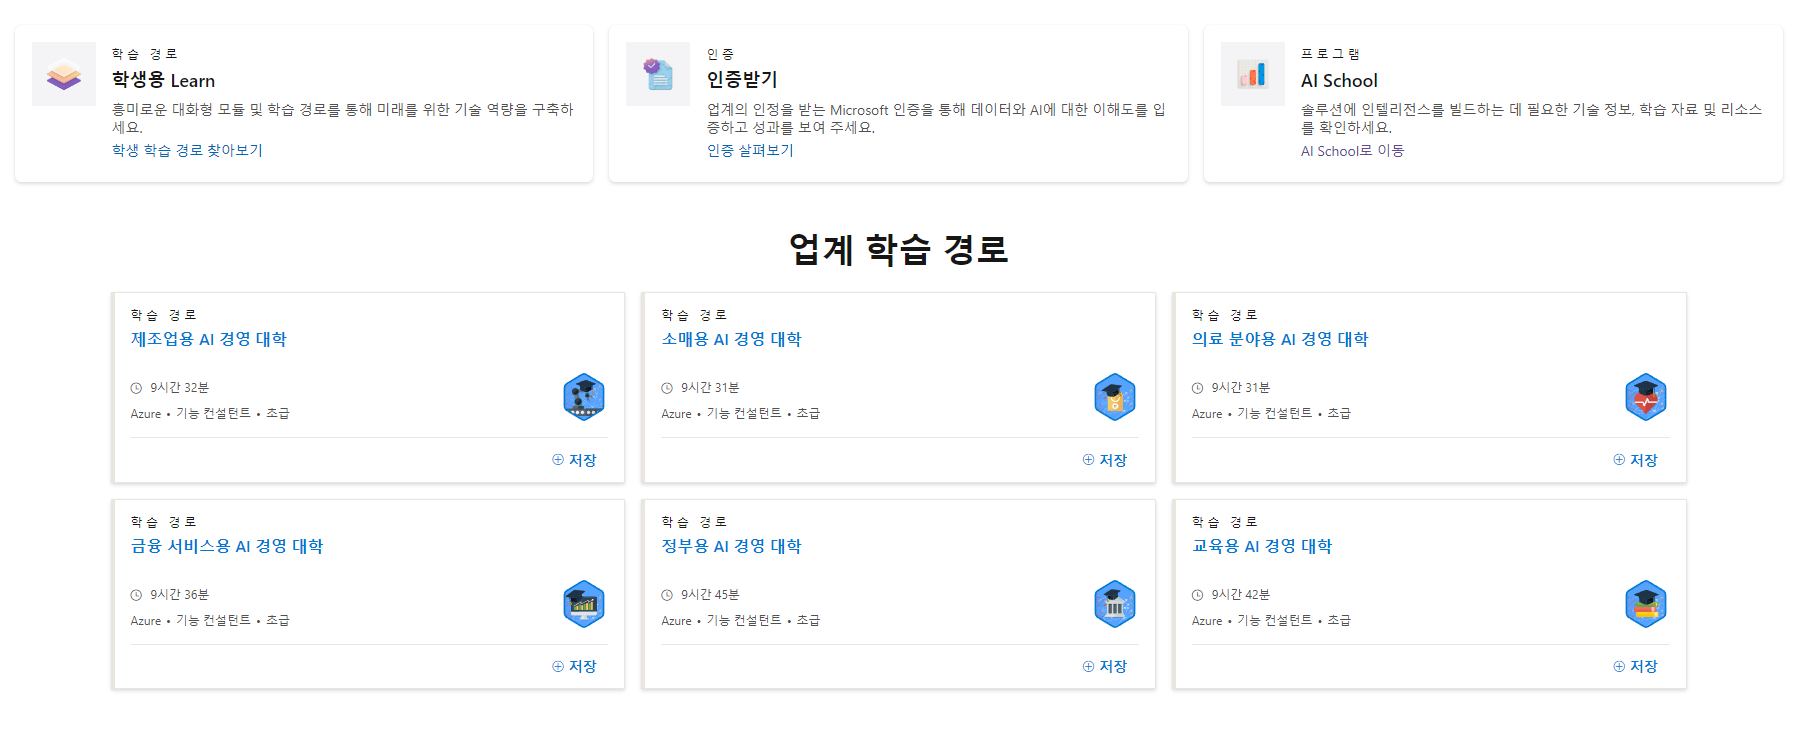Screen dimensions: 1813x736
Task: Click the 교육용 books badge icon
Action: 1646,604
